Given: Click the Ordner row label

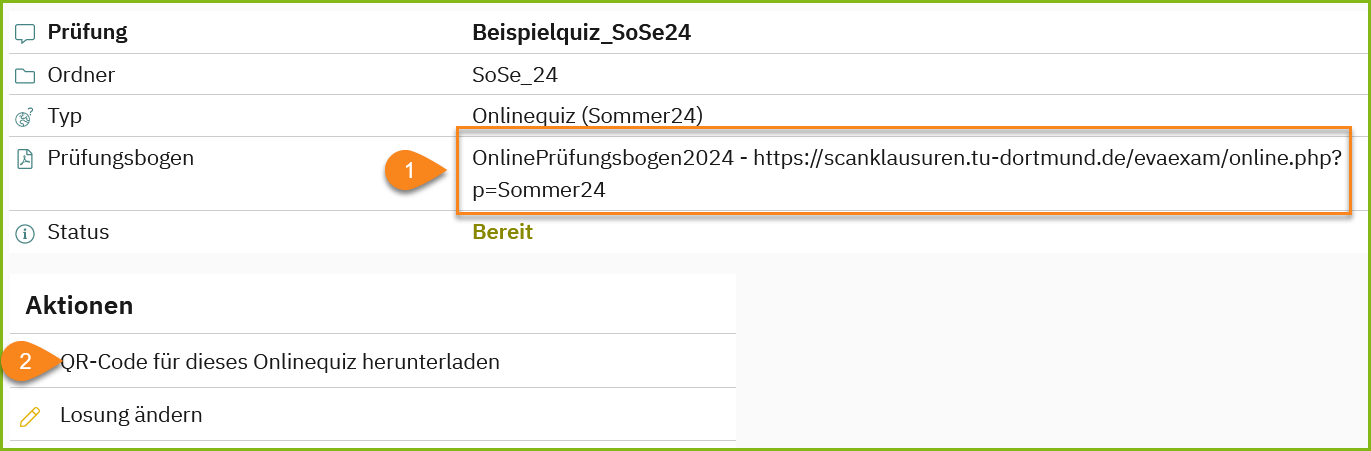Looking at the screenshot, I should [x=81, y=75].
